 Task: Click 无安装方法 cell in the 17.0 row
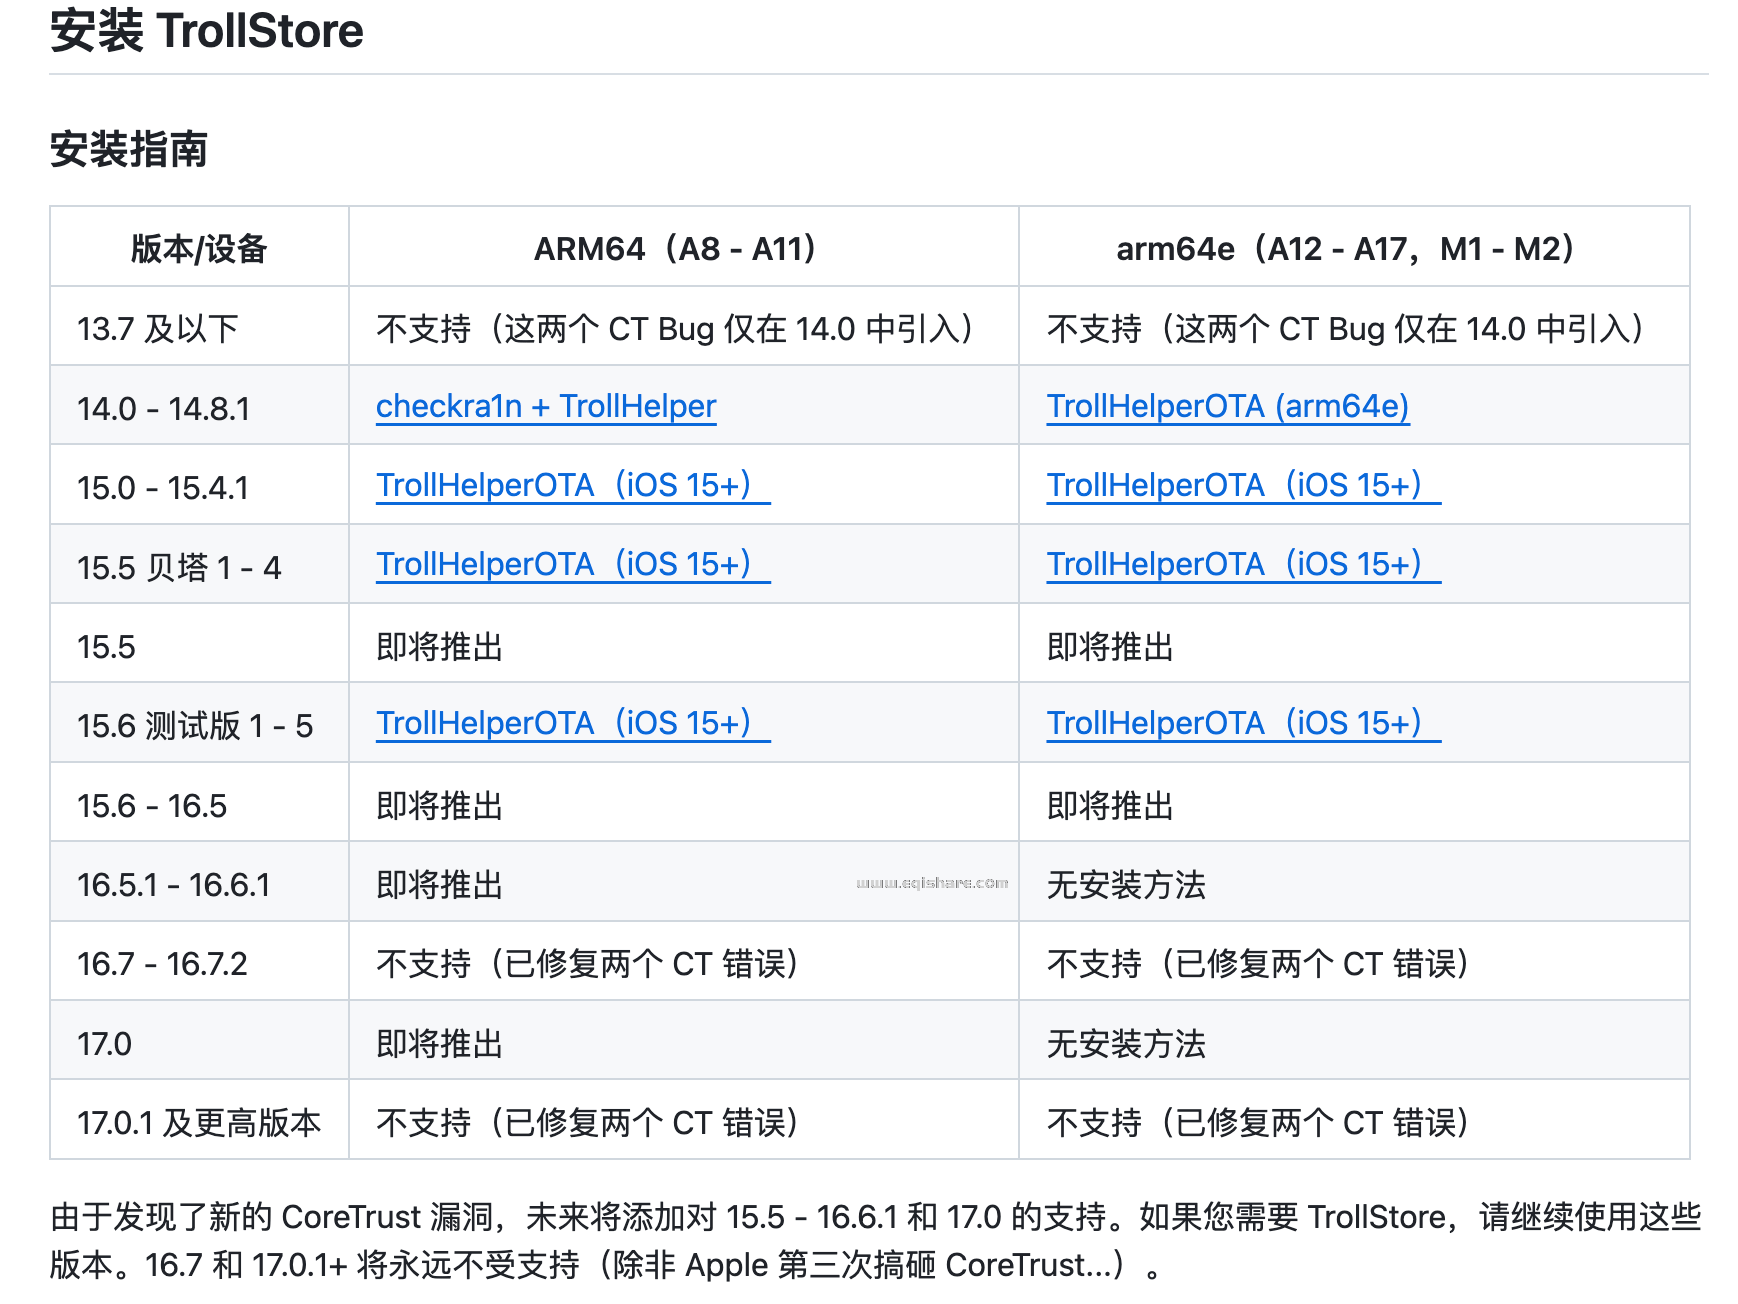(x=1126, y=1044)
